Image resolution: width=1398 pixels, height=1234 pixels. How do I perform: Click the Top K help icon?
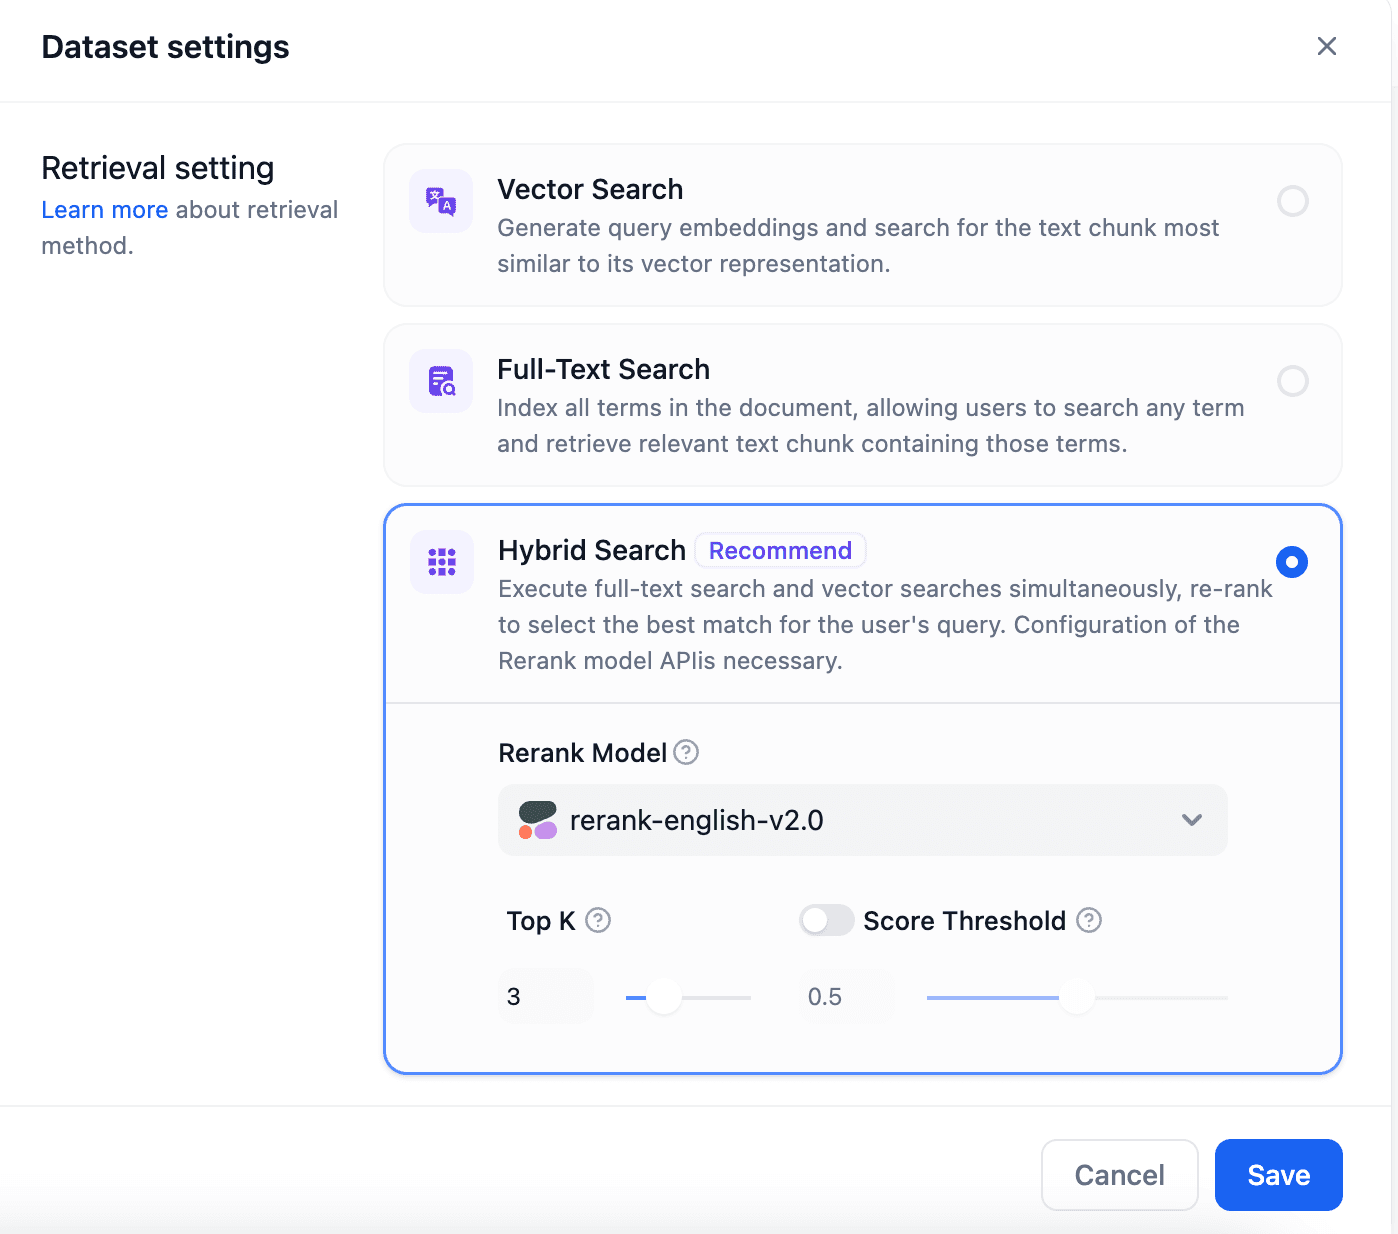tap(598, 920)
